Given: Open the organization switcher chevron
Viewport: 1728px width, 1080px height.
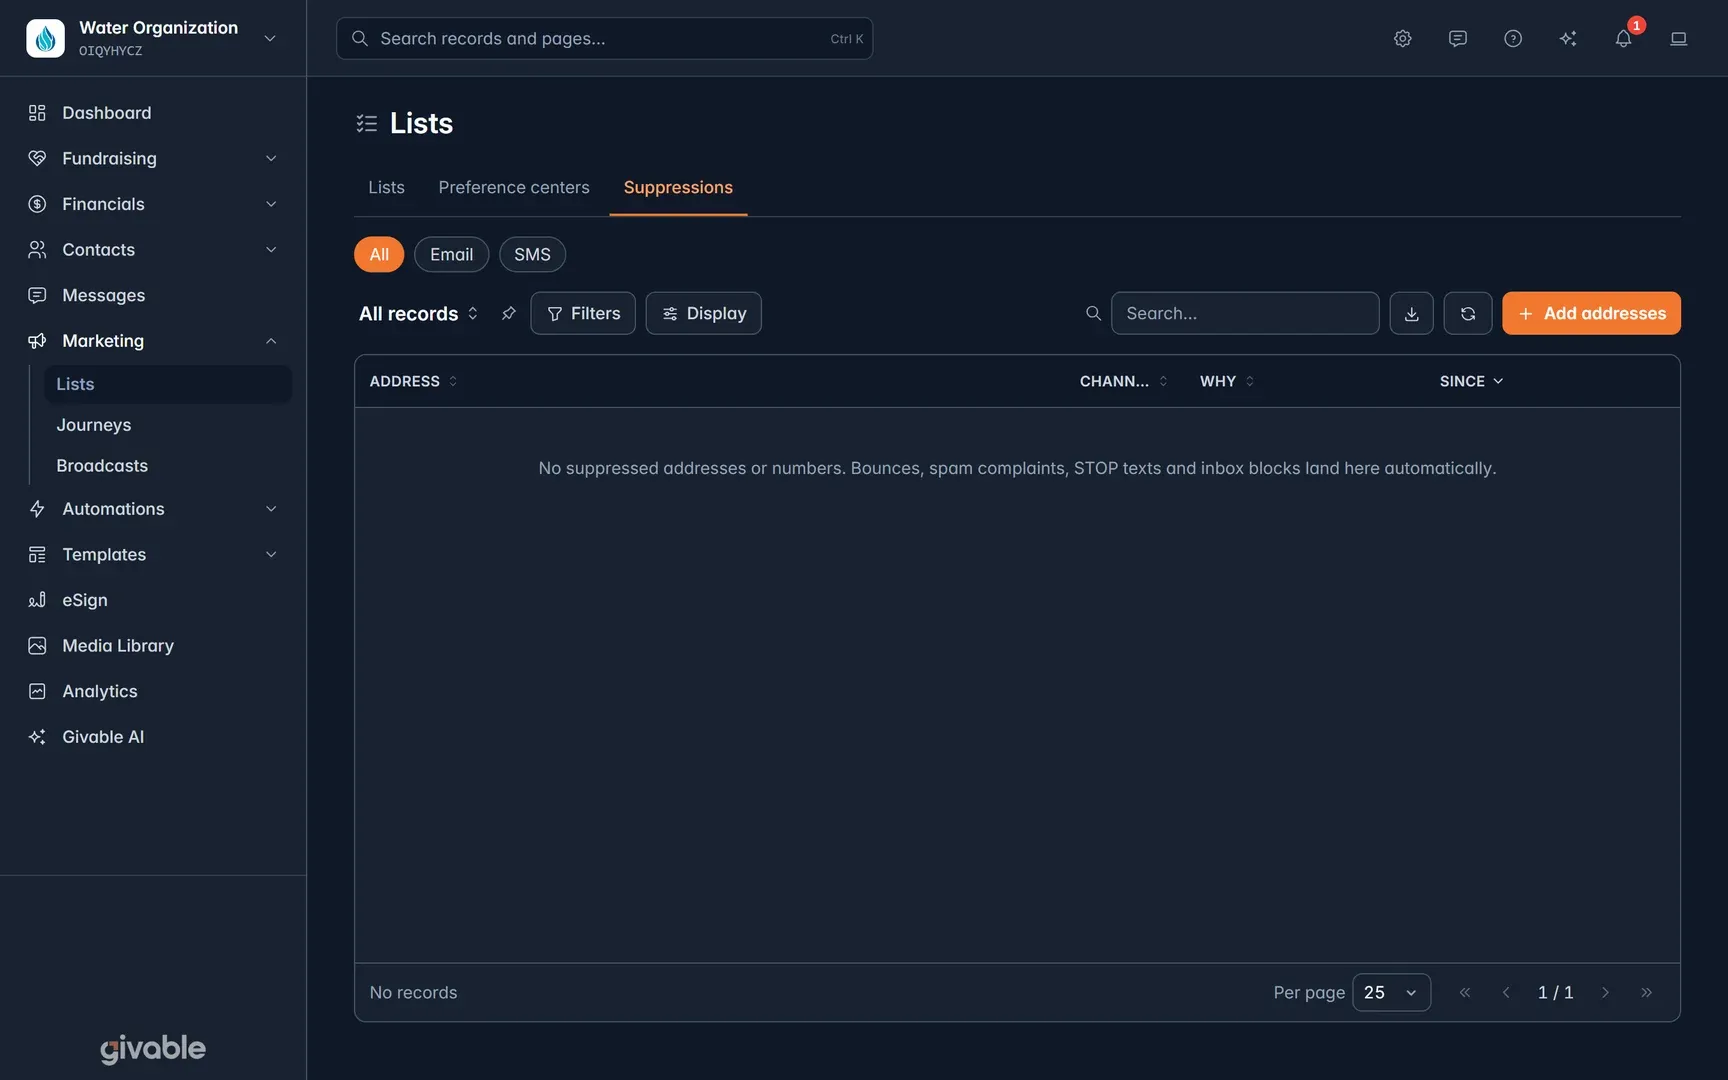Looking at the screenshot, I should [x=270, y=39].
